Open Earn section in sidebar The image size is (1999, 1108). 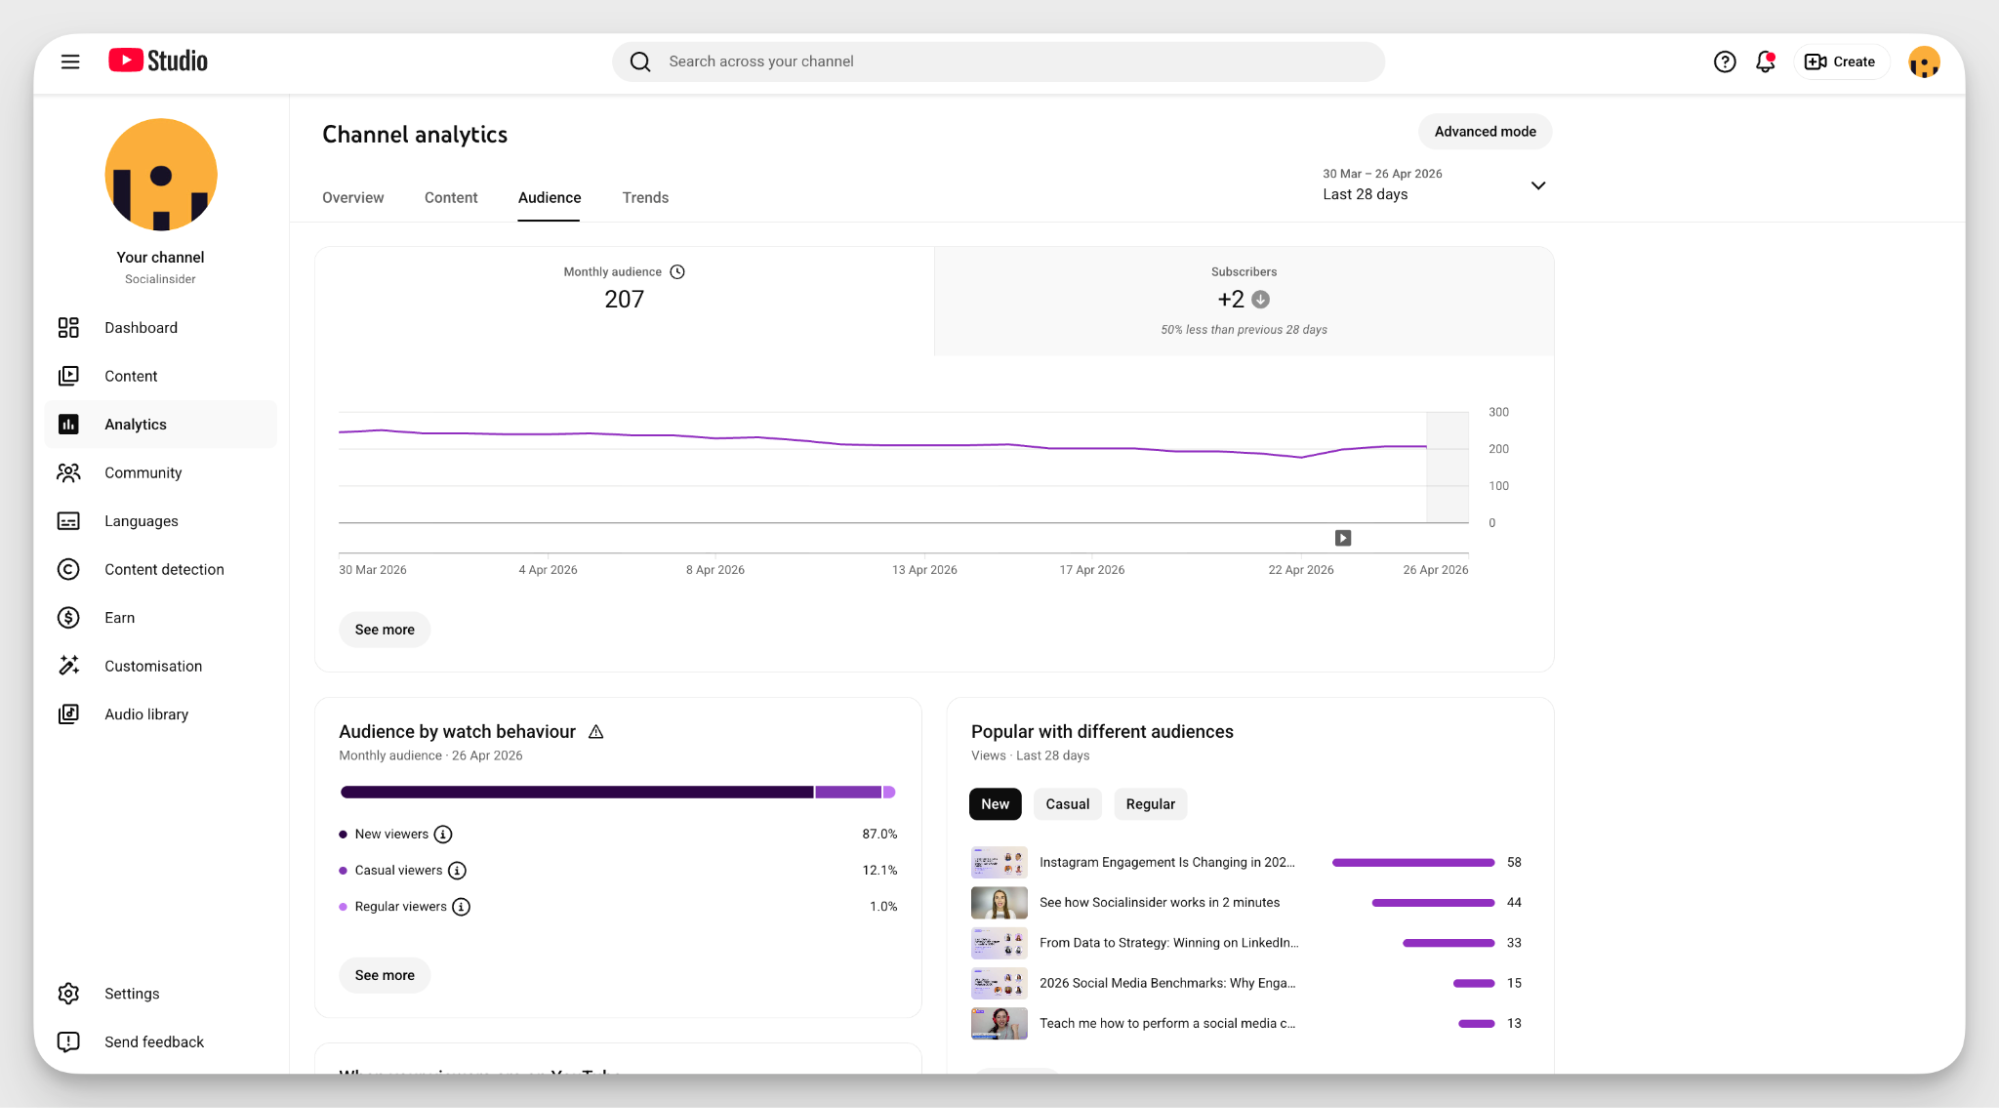[x=161, y=618]
